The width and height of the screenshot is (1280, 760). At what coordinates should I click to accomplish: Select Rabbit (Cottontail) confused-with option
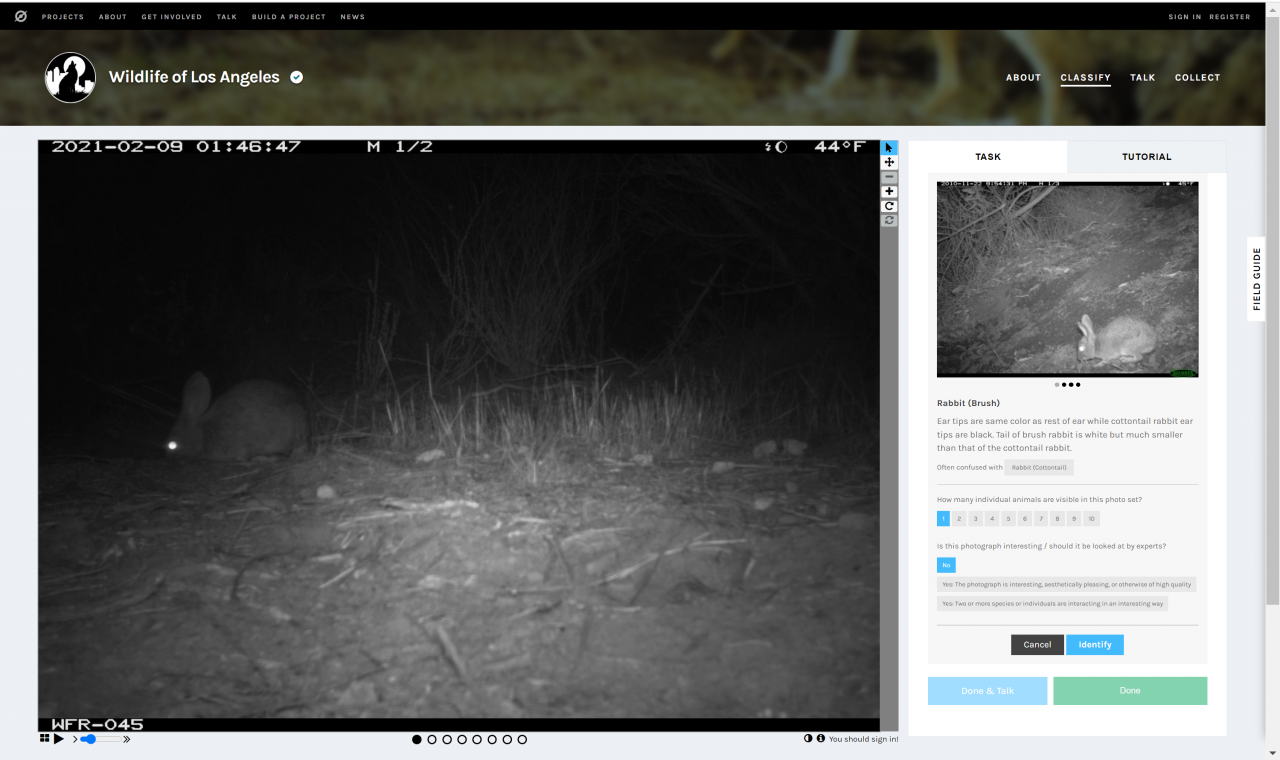pyautogui.click(x=1039, y=467)
